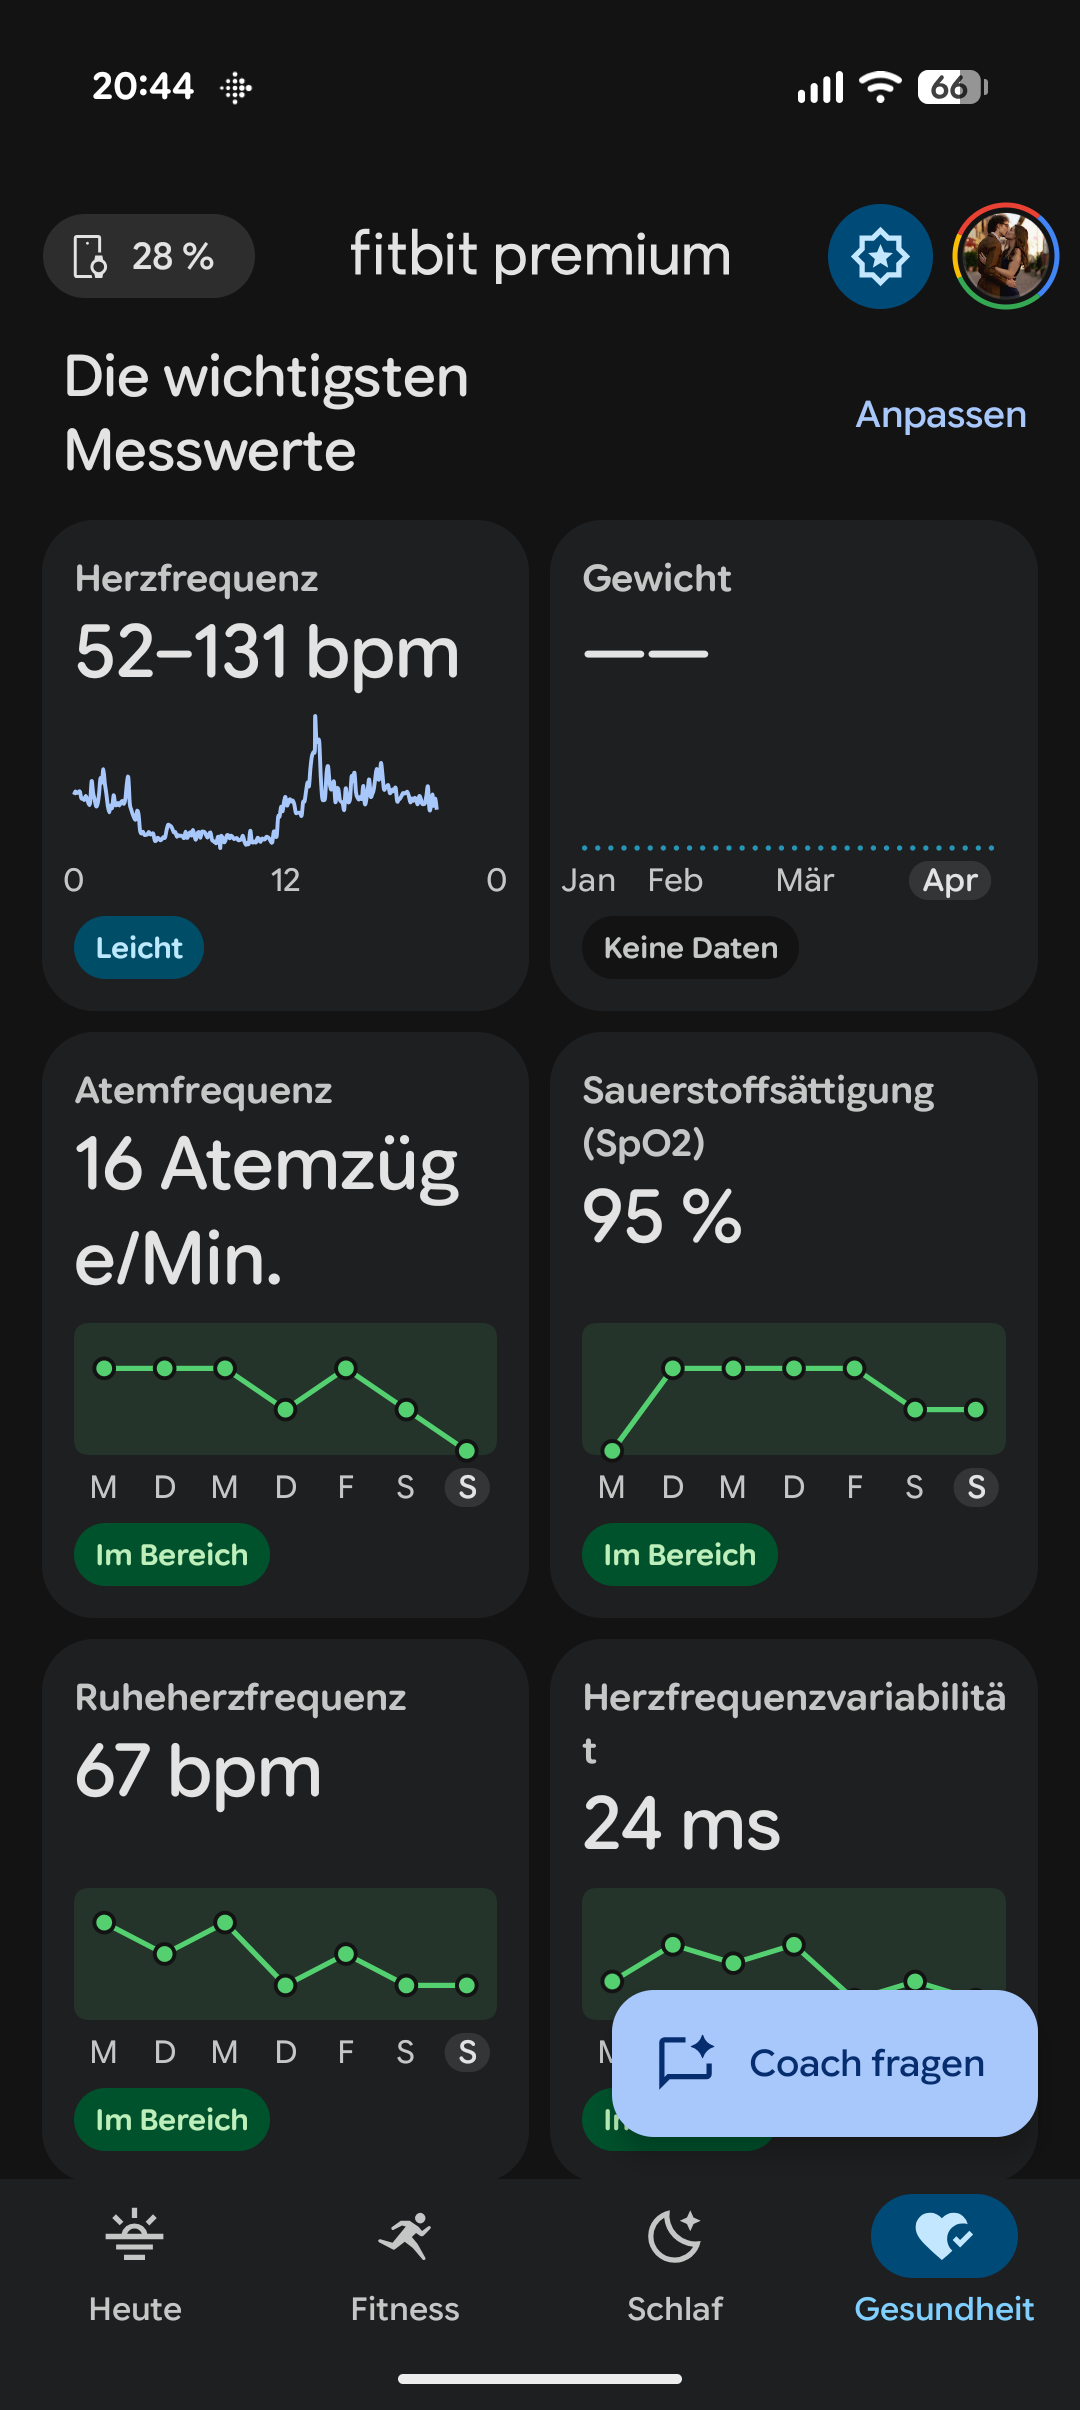Tap the profile picture avatar
Viewport: 1080px width, 2410px height.
[x=1005, y=257]
